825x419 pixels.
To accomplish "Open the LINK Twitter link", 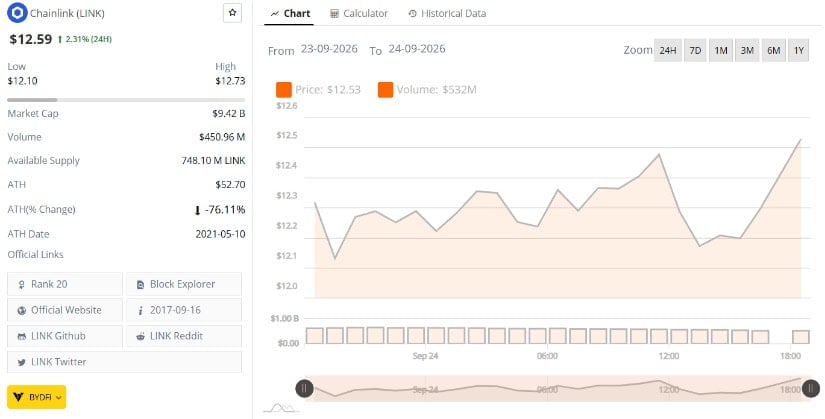I will (x=125, y=362).
